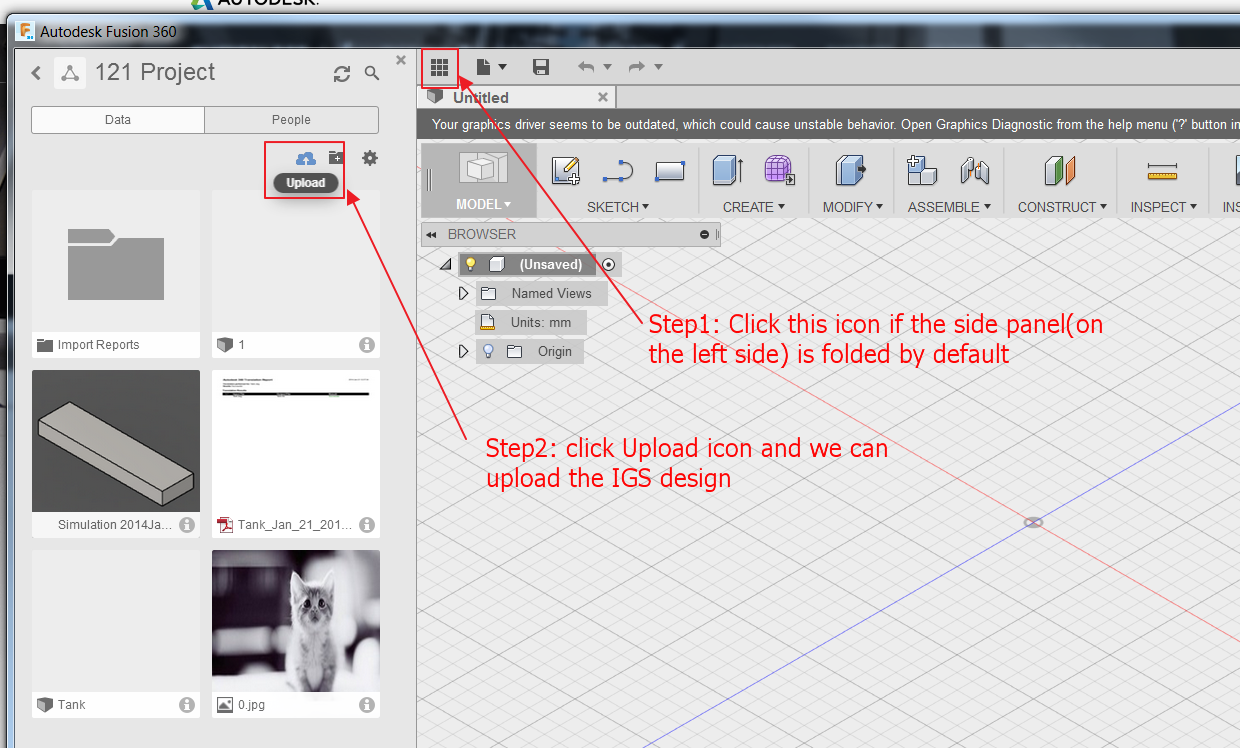Screen dimensions: 1240x748
Task: Refresh the 121 Project data panel
Action: (342, 72)
